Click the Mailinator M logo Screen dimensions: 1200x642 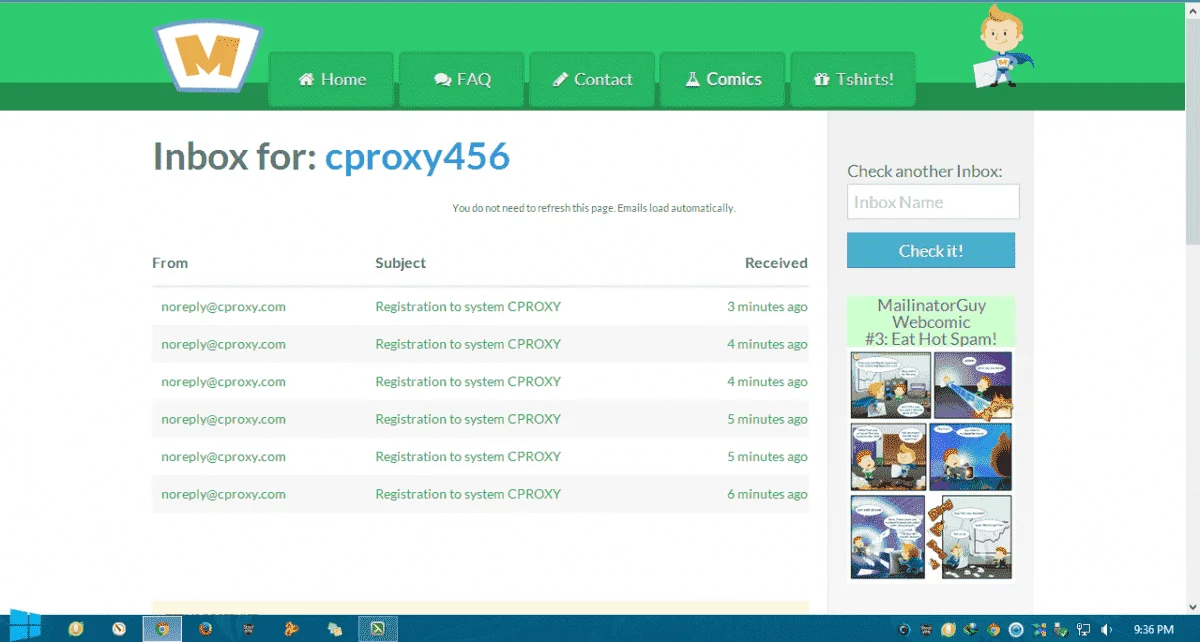208,57
